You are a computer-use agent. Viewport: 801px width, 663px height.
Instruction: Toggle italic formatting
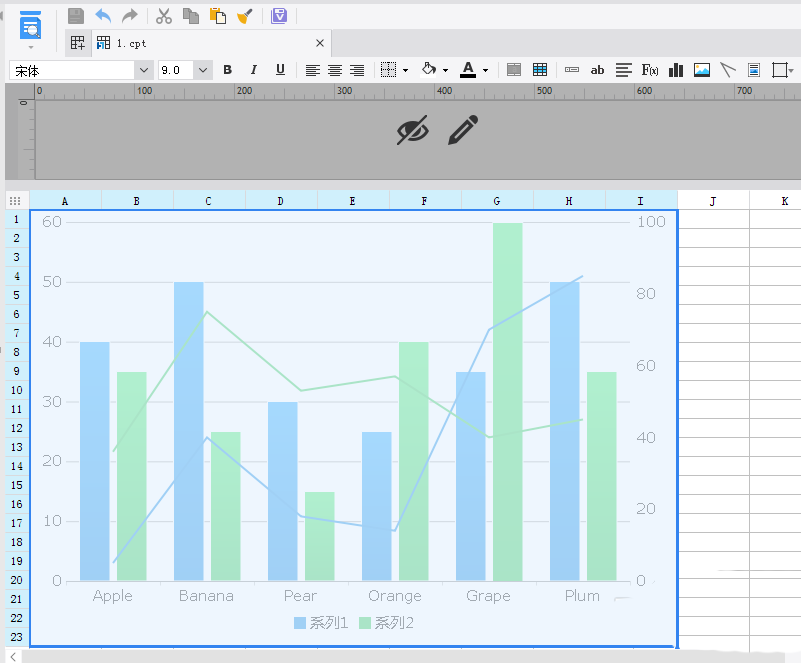pos(253,70)
